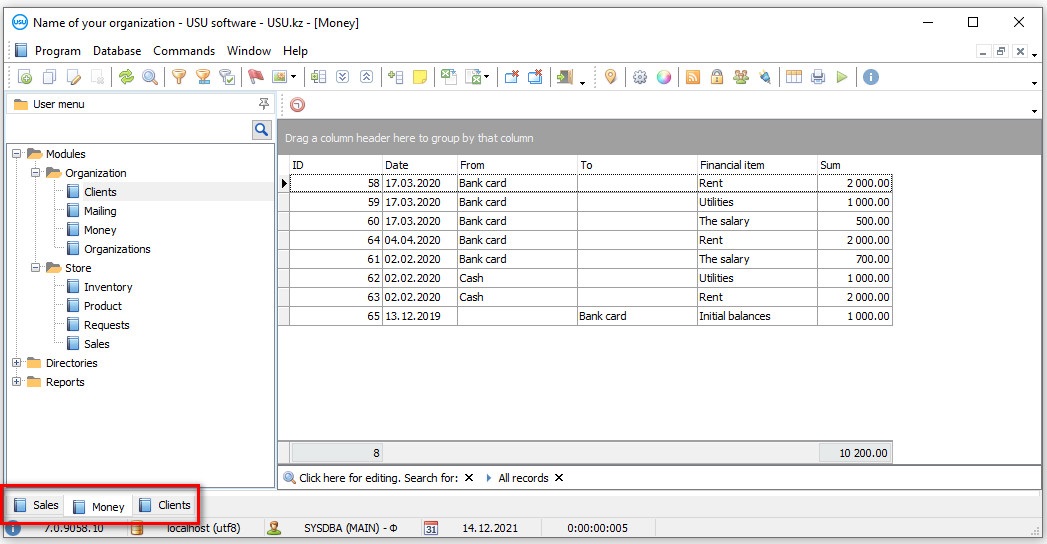Viewport: 1047px width, 544px height.
Task: Click the funnel with green checkmark icon
Action: tap(227, 77)
